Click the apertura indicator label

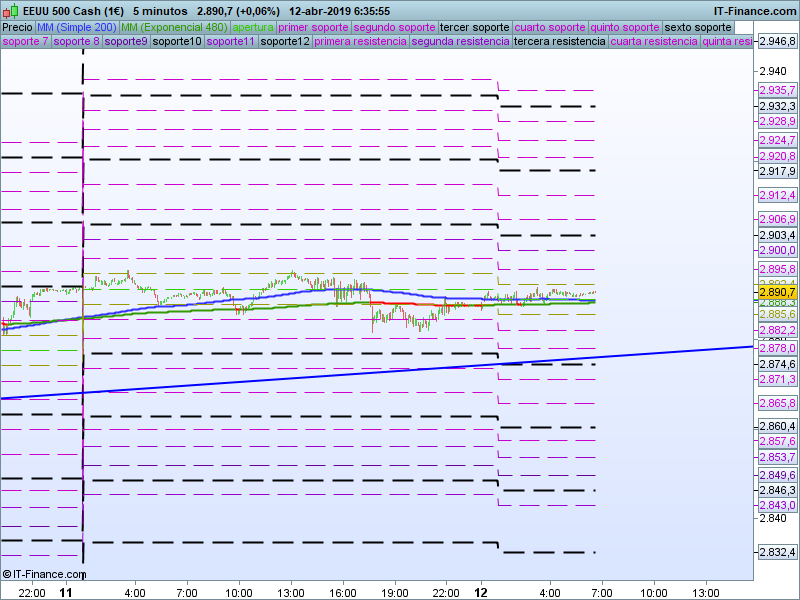click(253, 27)
